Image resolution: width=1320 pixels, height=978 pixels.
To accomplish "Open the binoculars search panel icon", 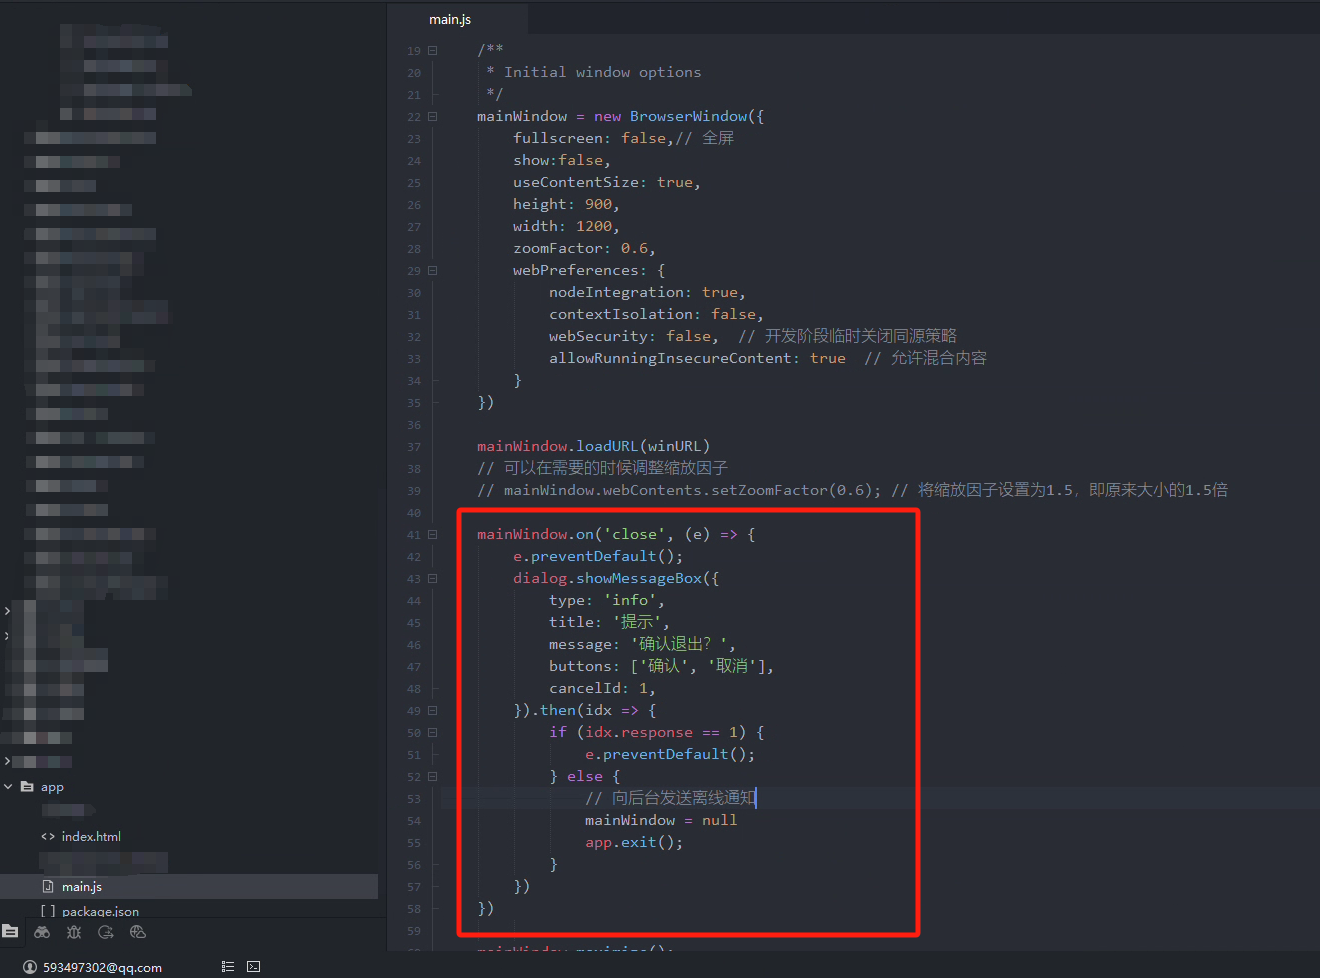I will pyautogui.click(x=42, y=932).
